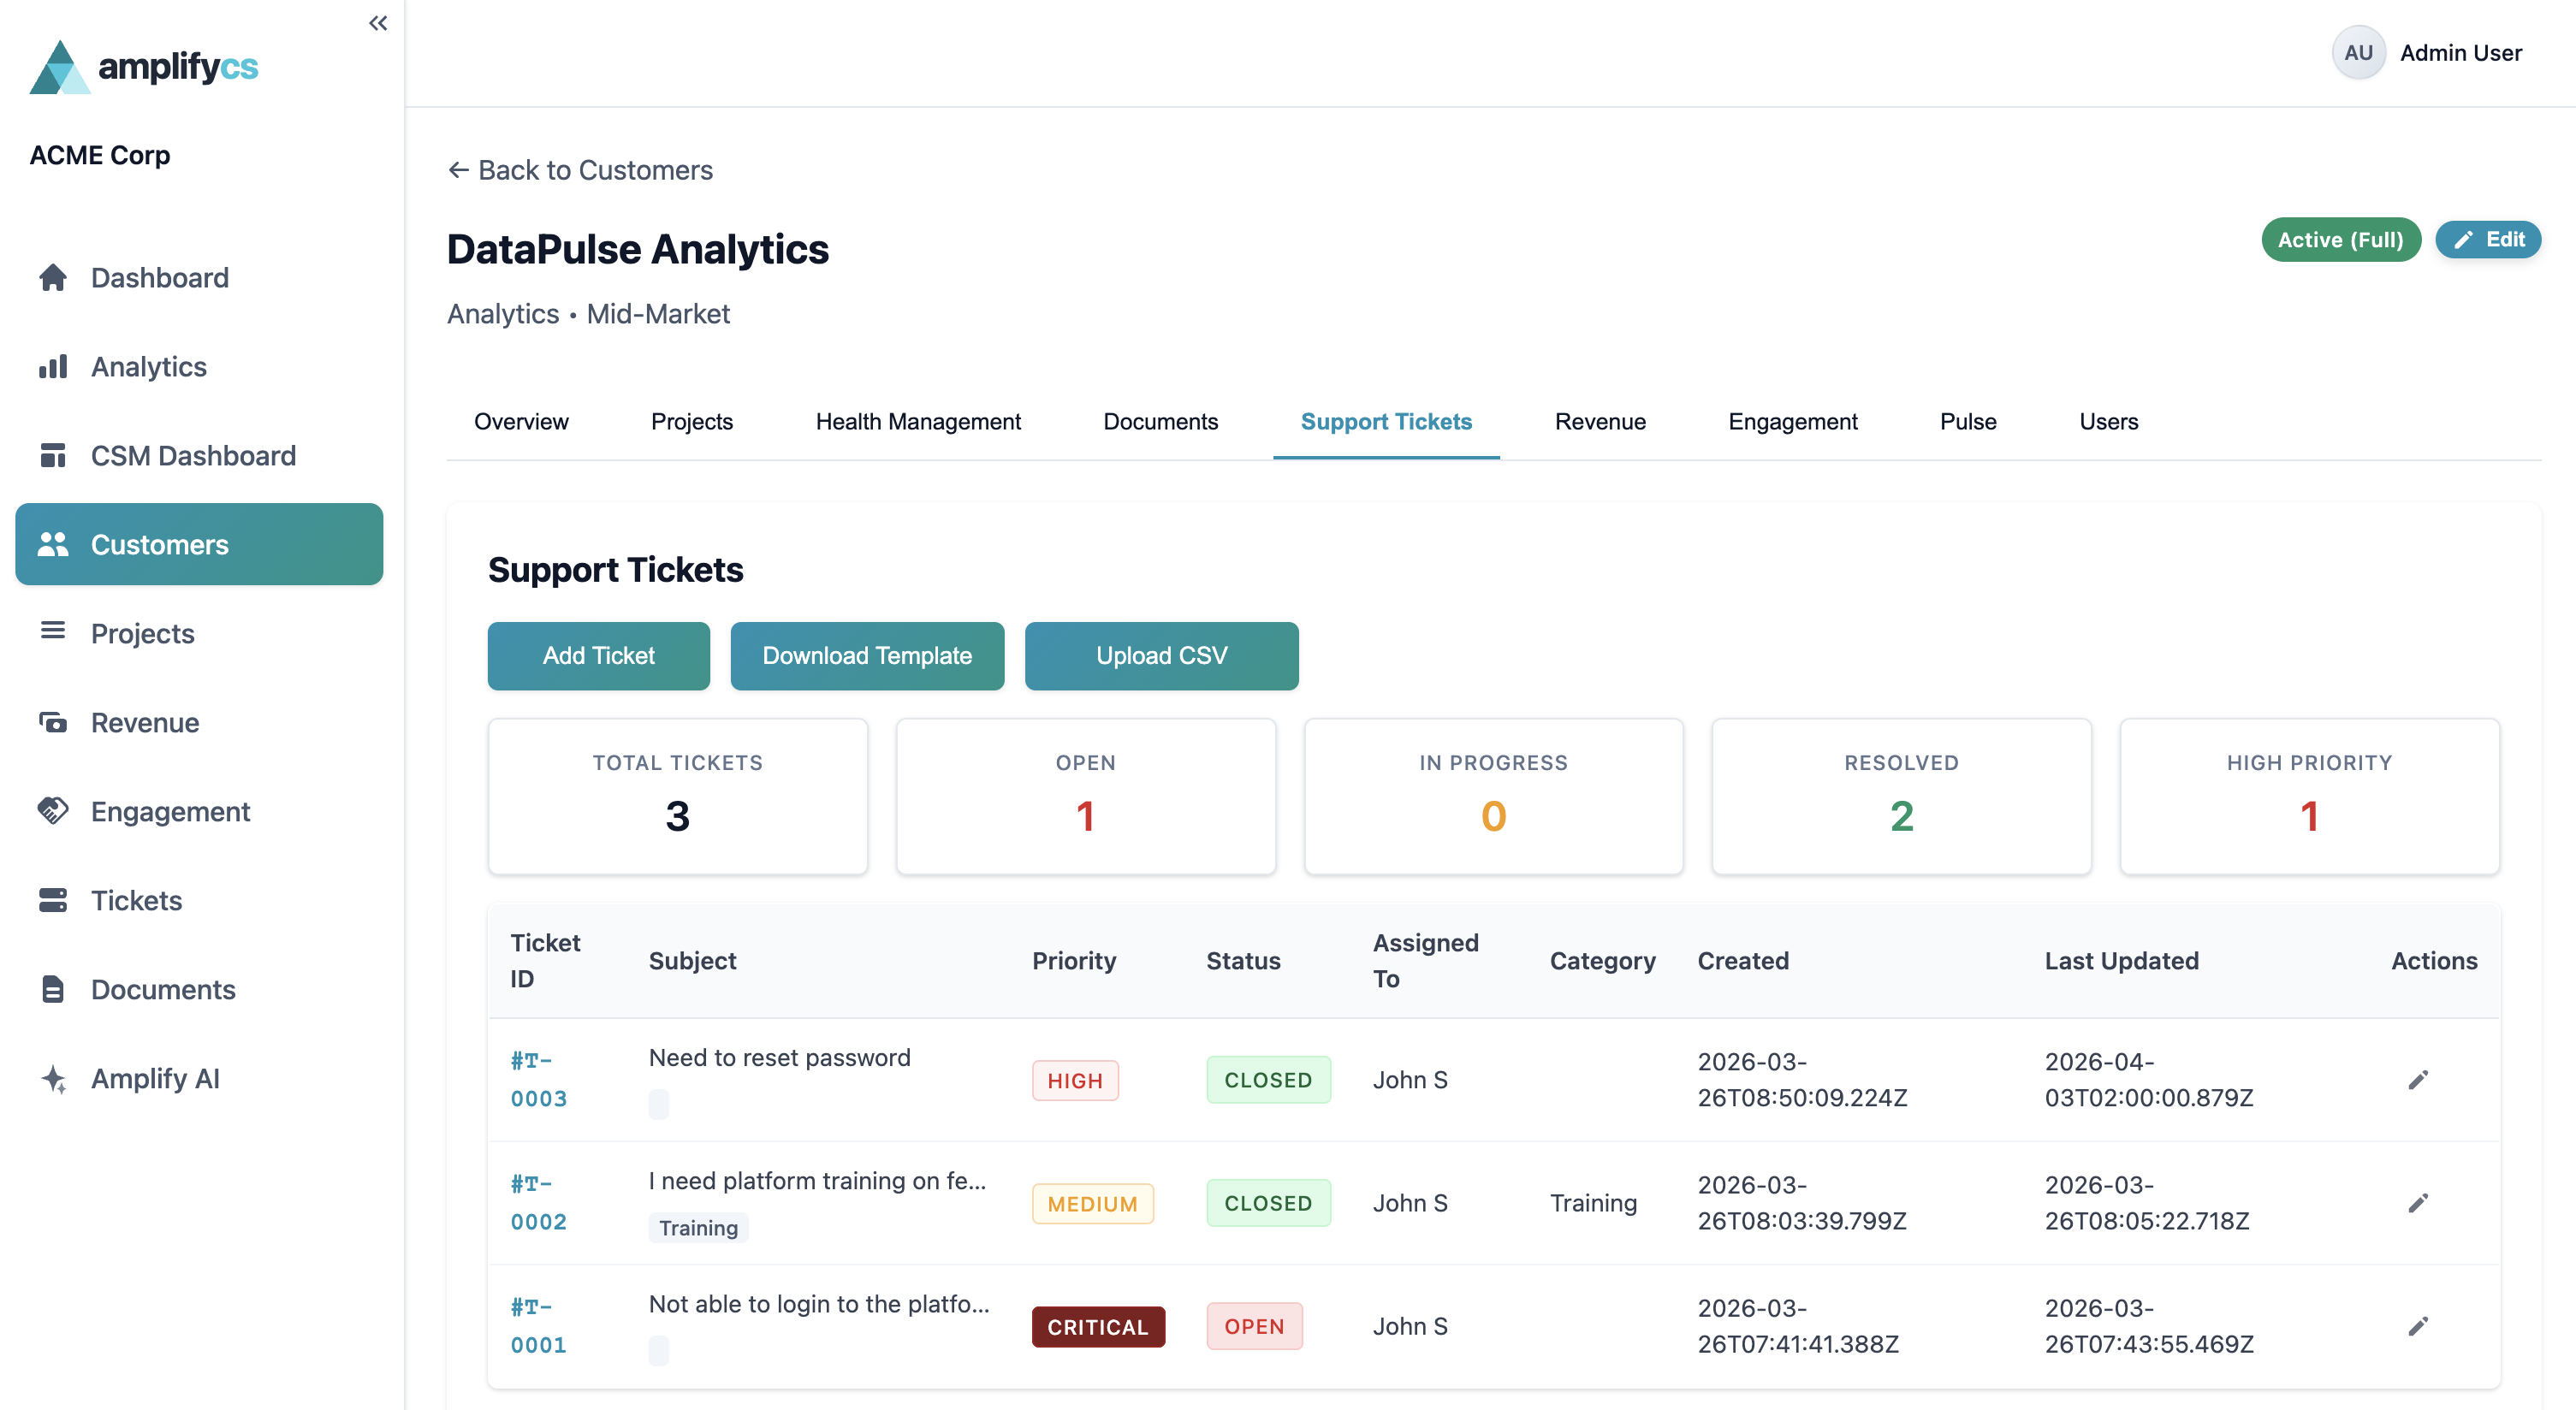Open the Dashboard from the sidebar
The width and height of the screenshot is (2576, 1410).
tap(159, 277)
